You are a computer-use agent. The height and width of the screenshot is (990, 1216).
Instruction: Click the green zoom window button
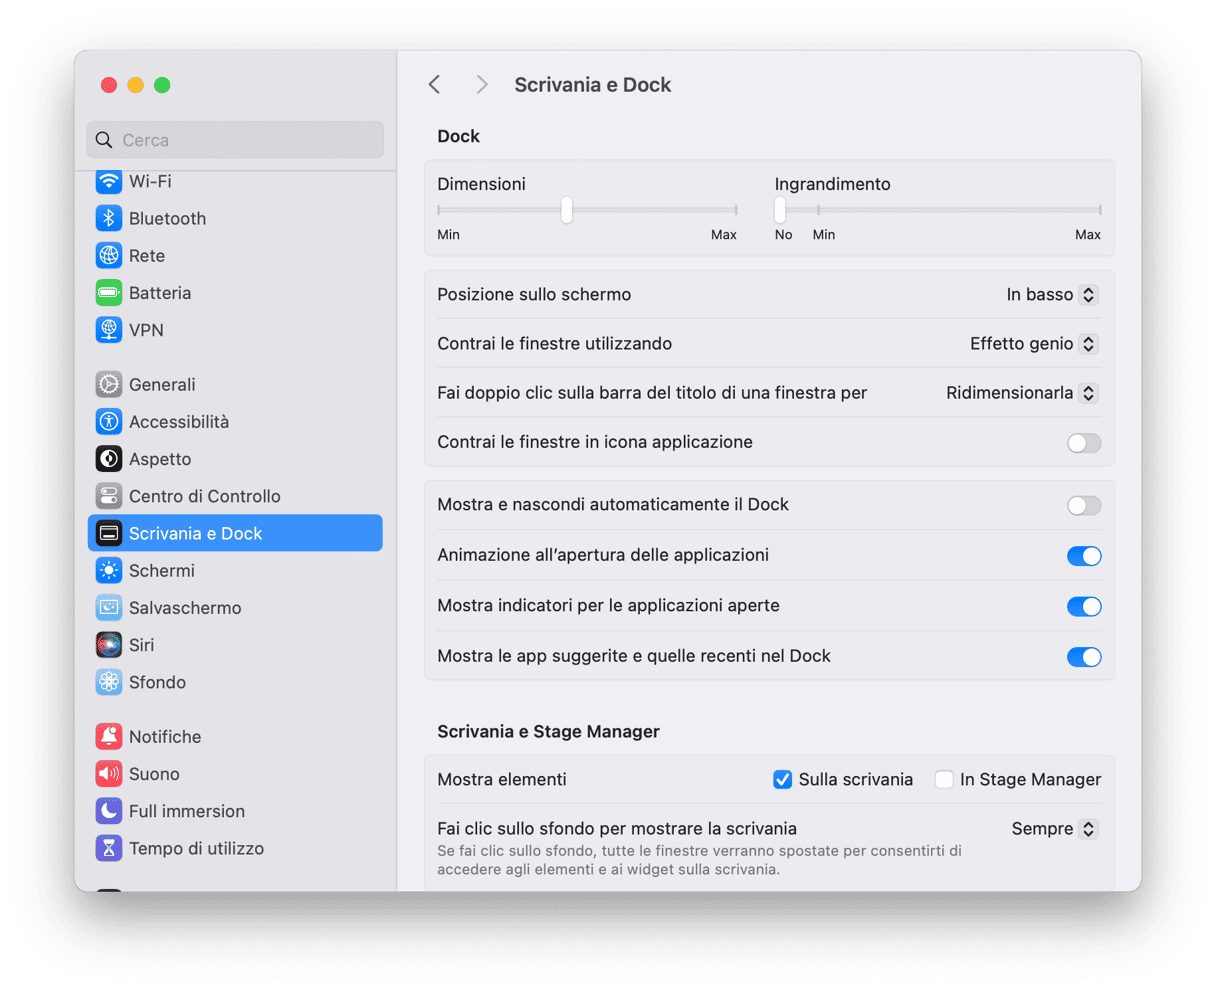[162, 85]
